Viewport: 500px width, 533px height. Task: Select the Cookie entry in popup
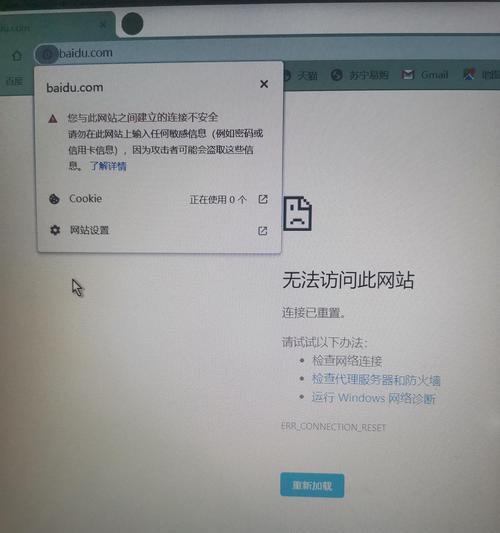point(159,199)
